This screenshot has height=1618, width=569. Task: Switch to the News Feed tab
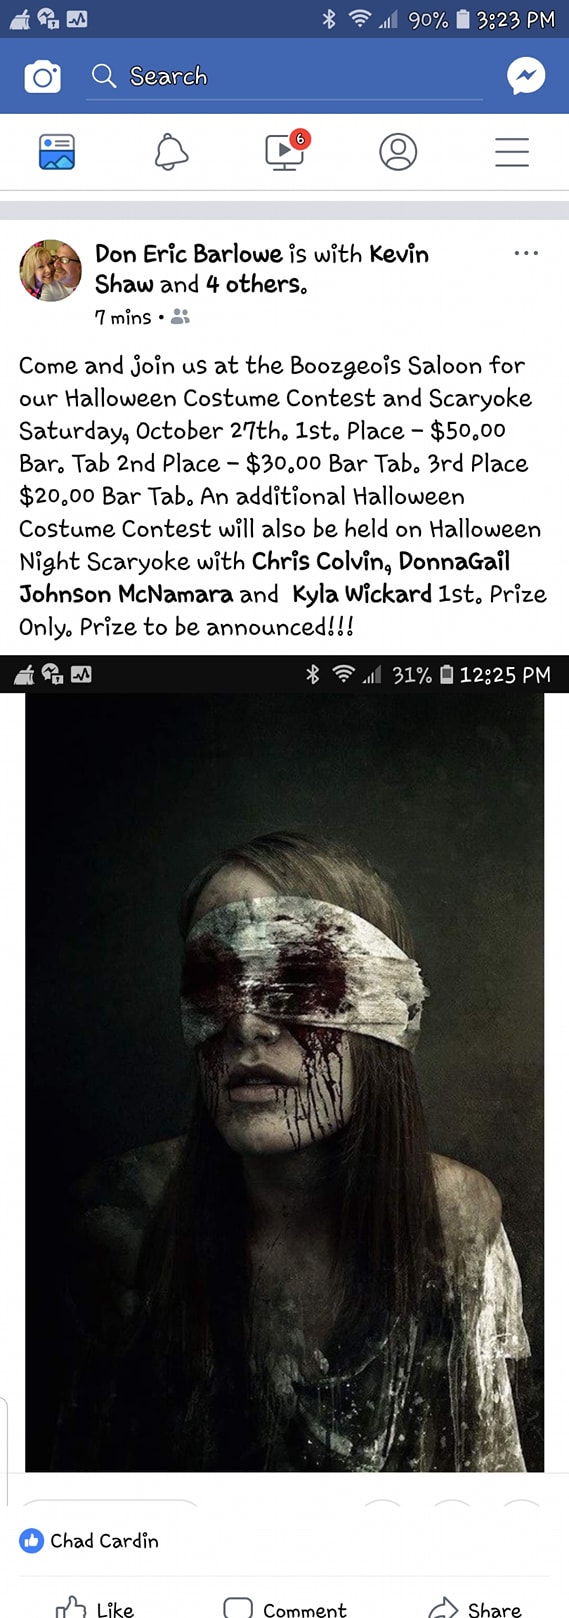[x=57, y=152]
